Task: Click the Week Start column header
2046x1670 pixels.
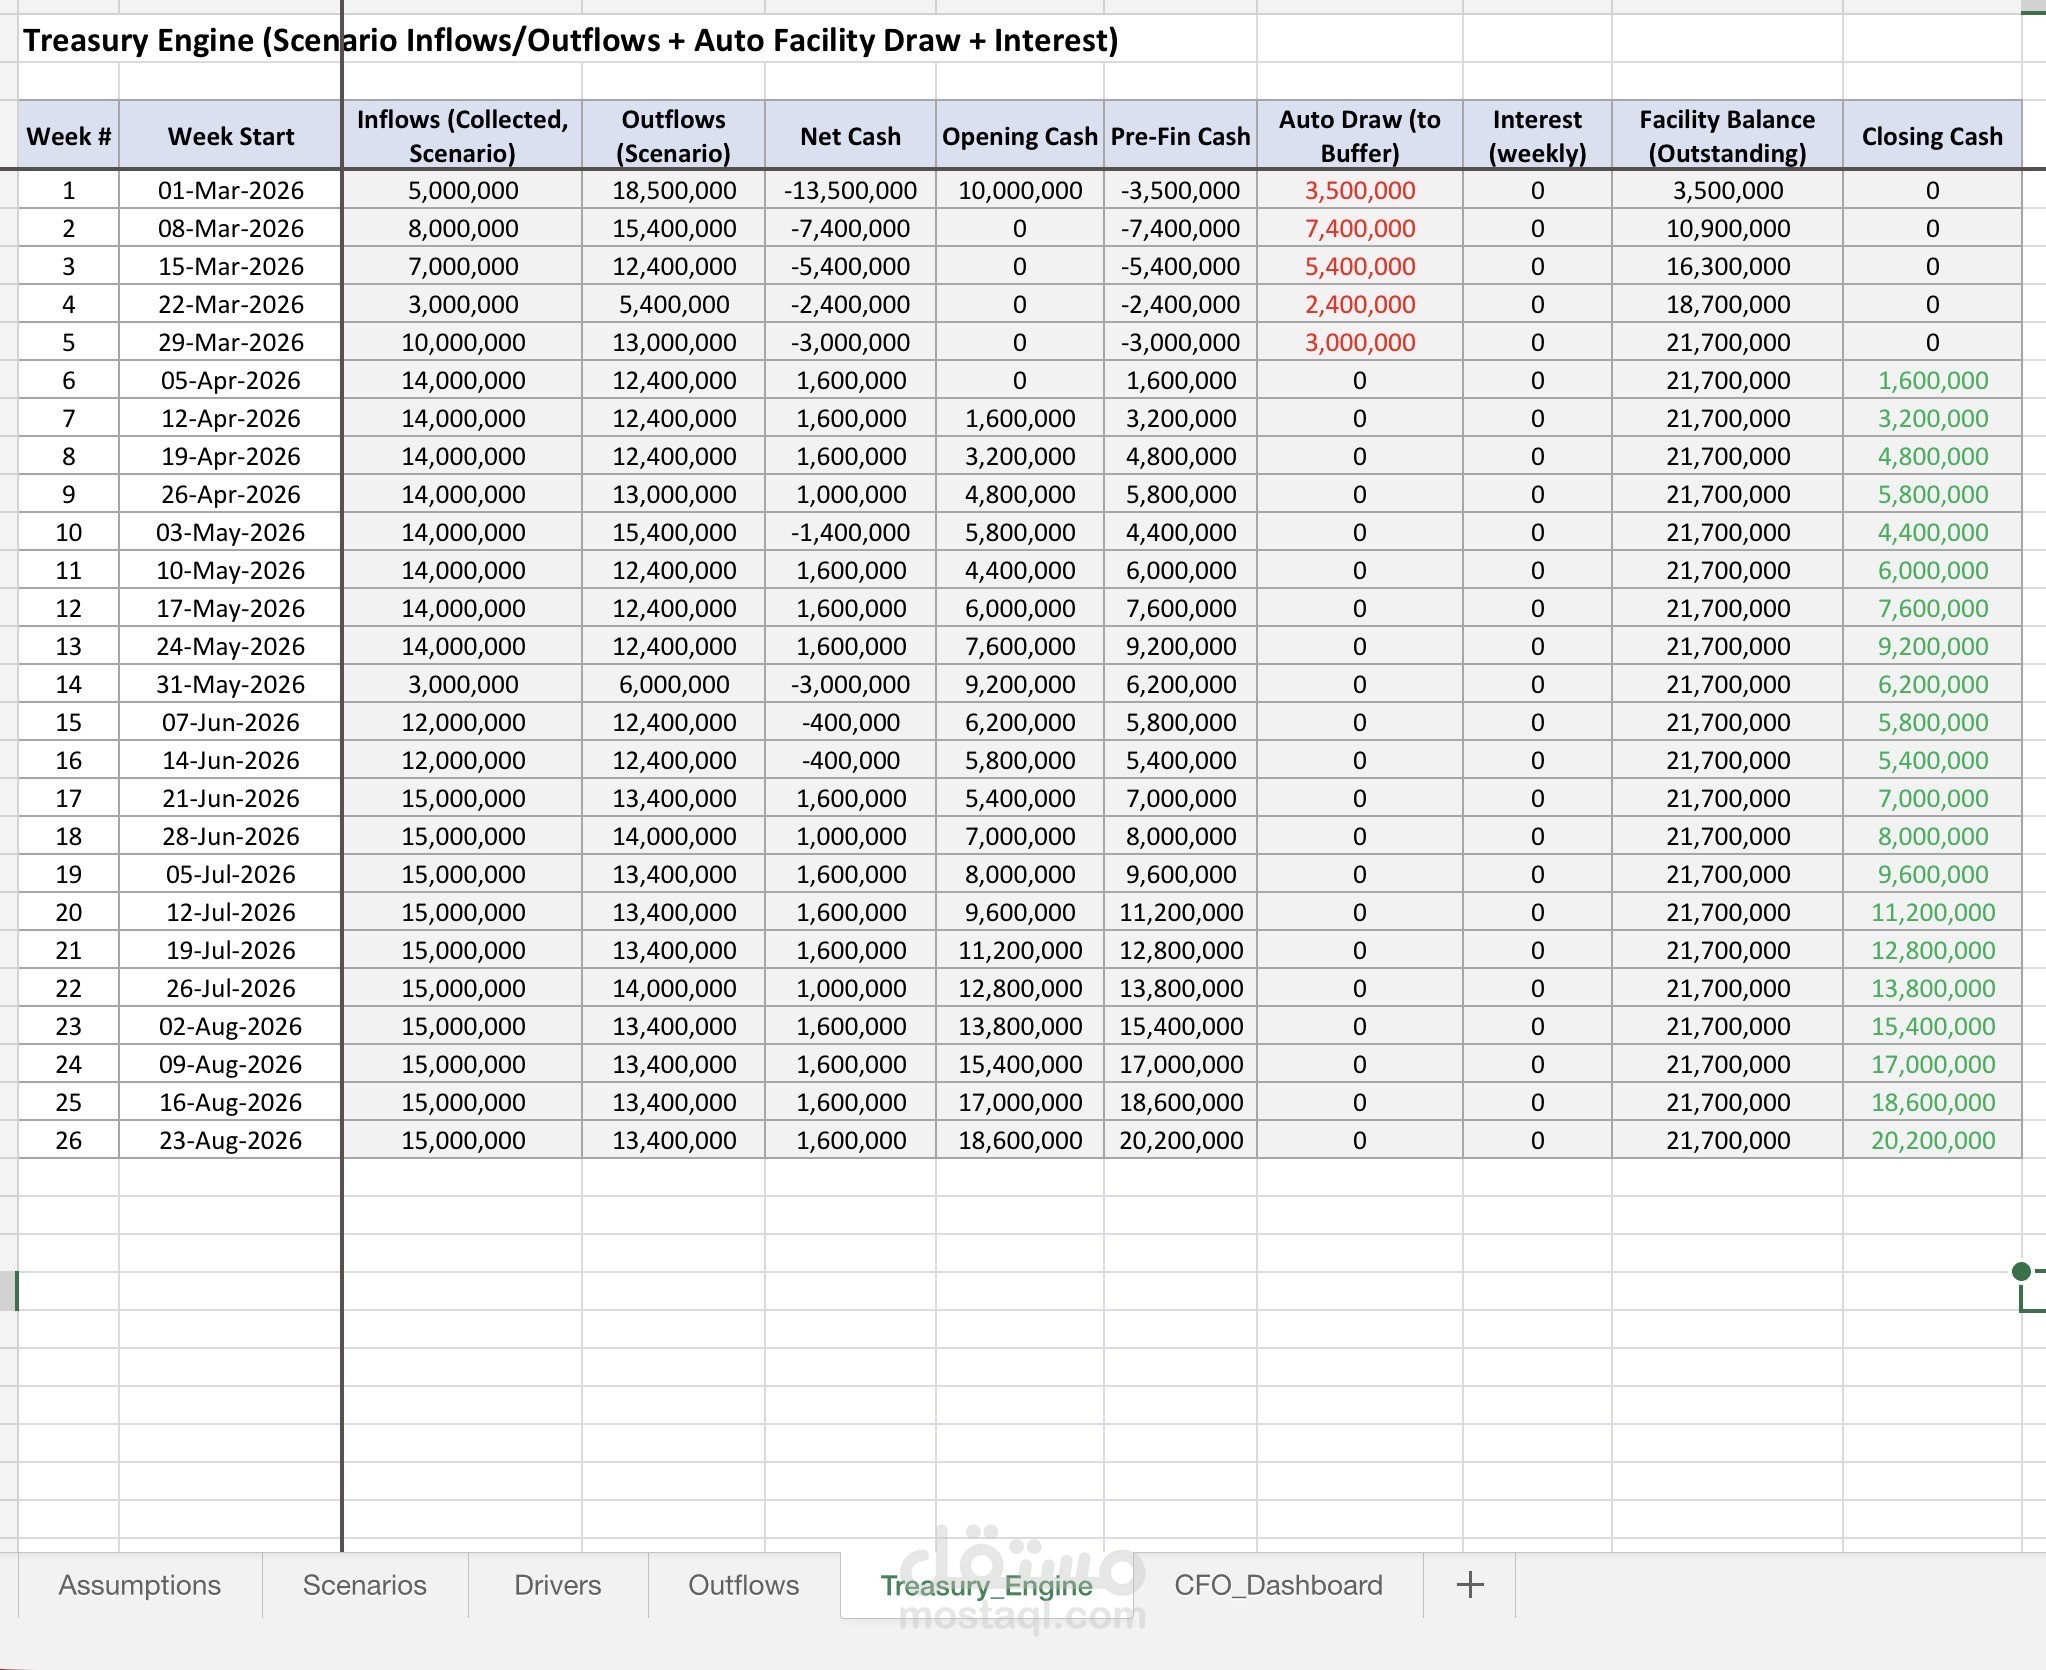Action: (230, 136)
